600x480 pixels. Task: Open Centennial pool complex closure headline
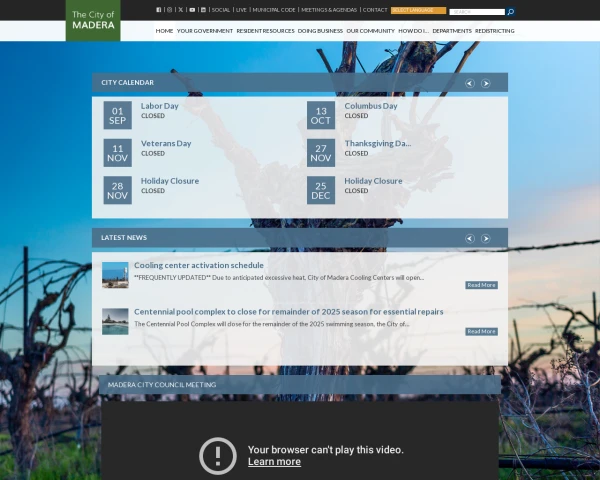pos(289,312)
